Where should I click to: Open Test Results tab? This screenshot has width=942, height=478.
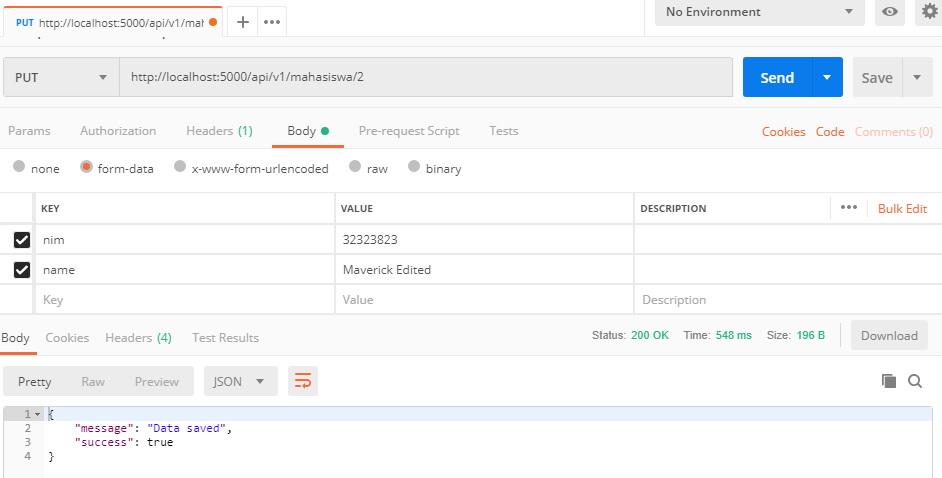(225, 337)
